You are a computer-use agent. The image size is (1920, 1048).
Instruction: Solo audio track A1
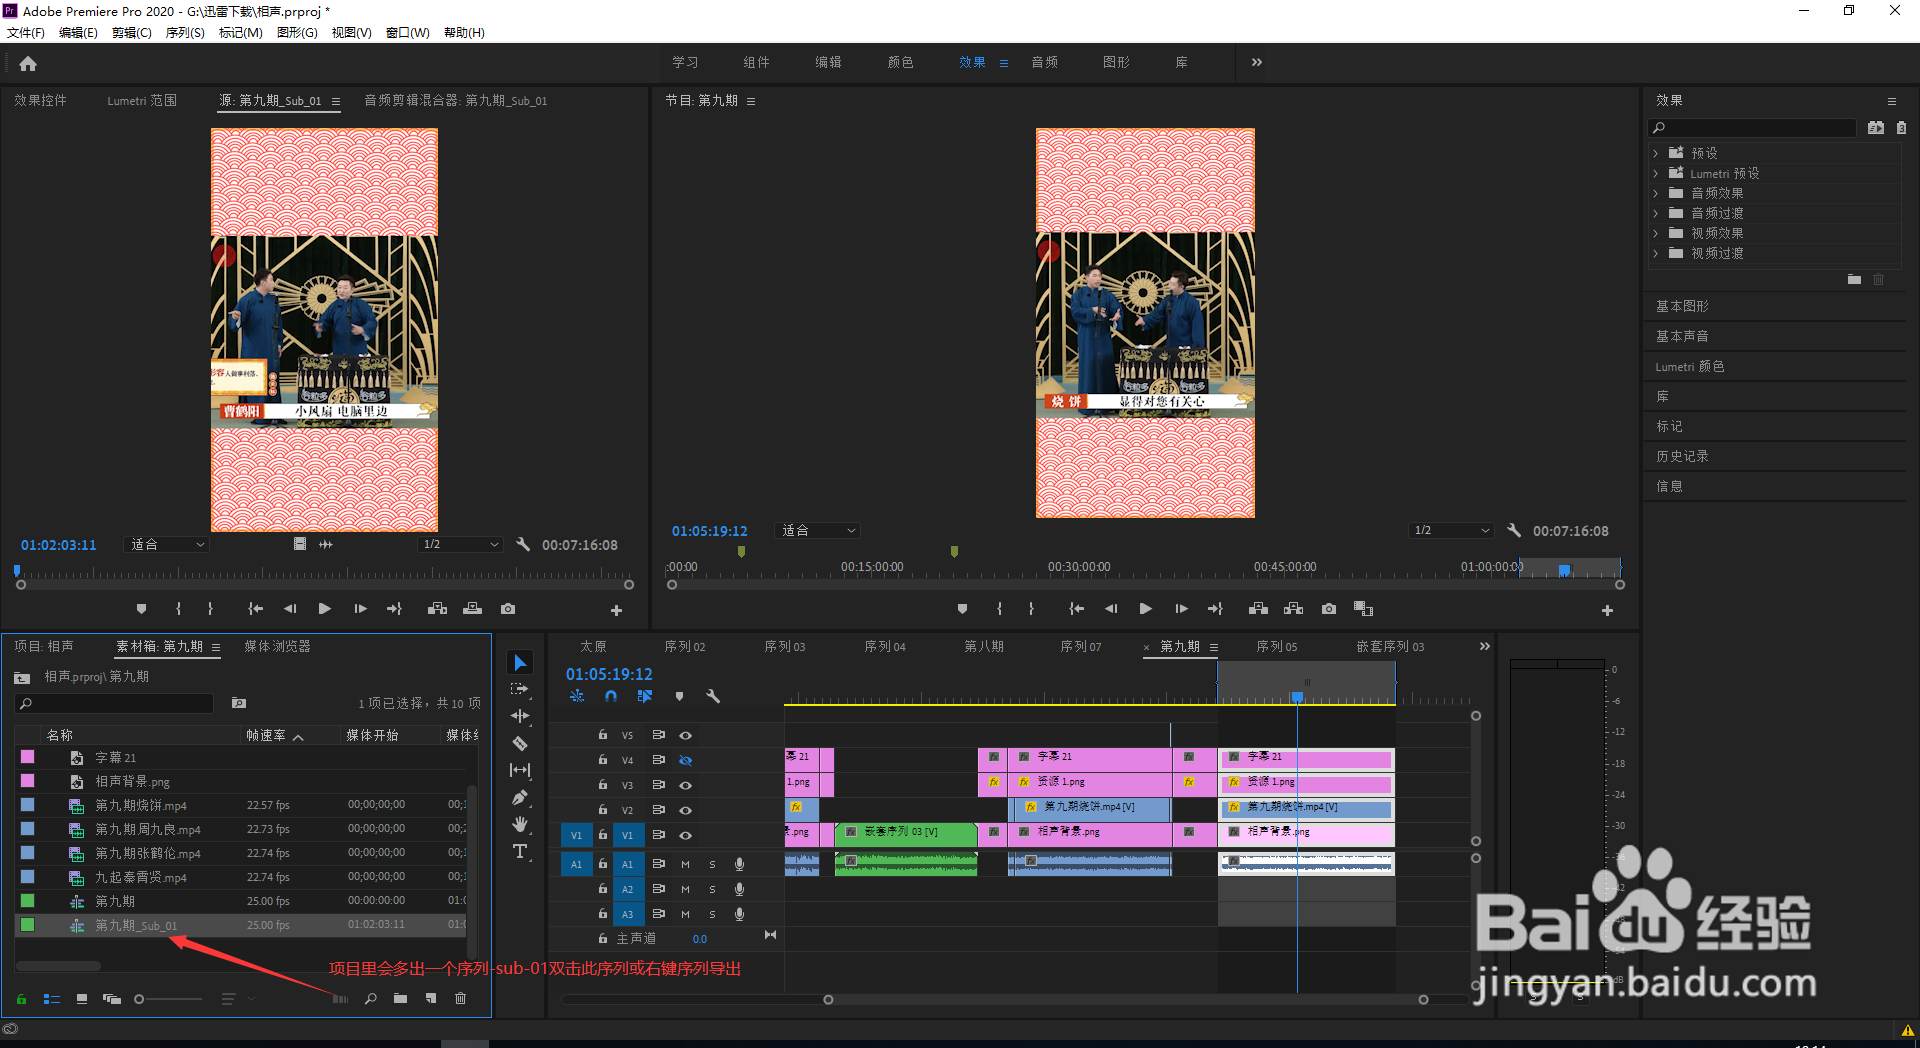712,864
